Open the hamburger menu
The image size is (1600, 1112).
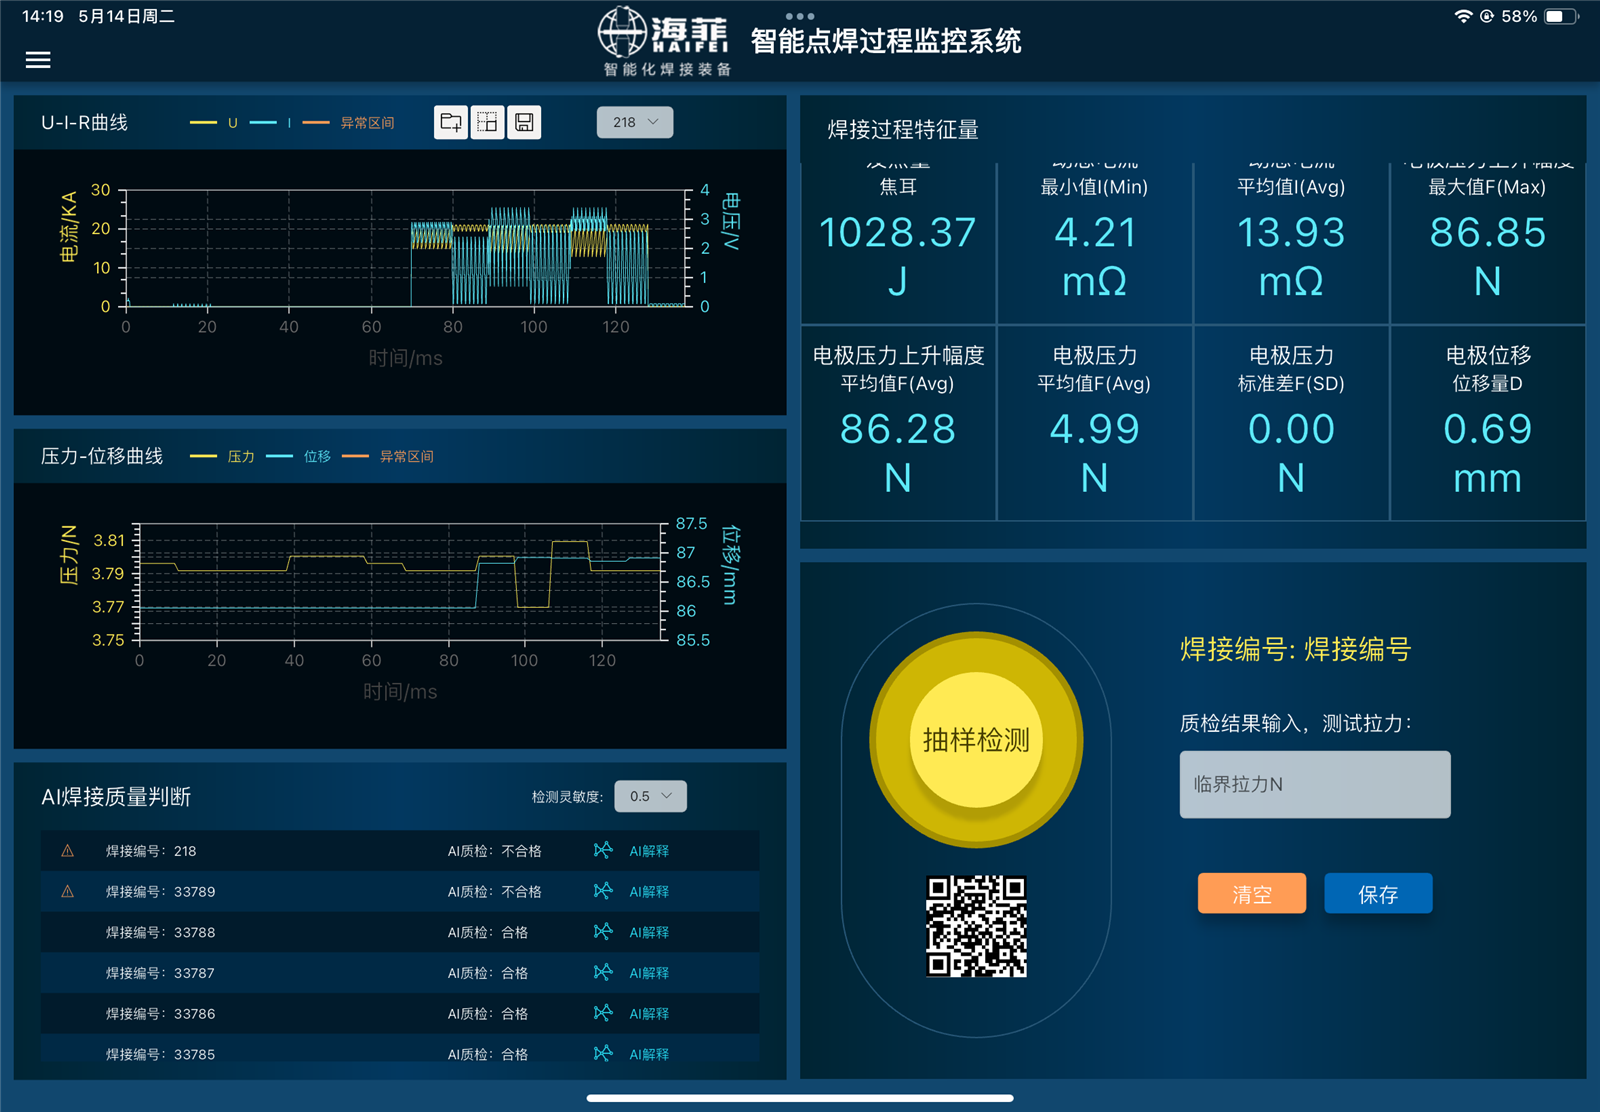tap(38, 60)
